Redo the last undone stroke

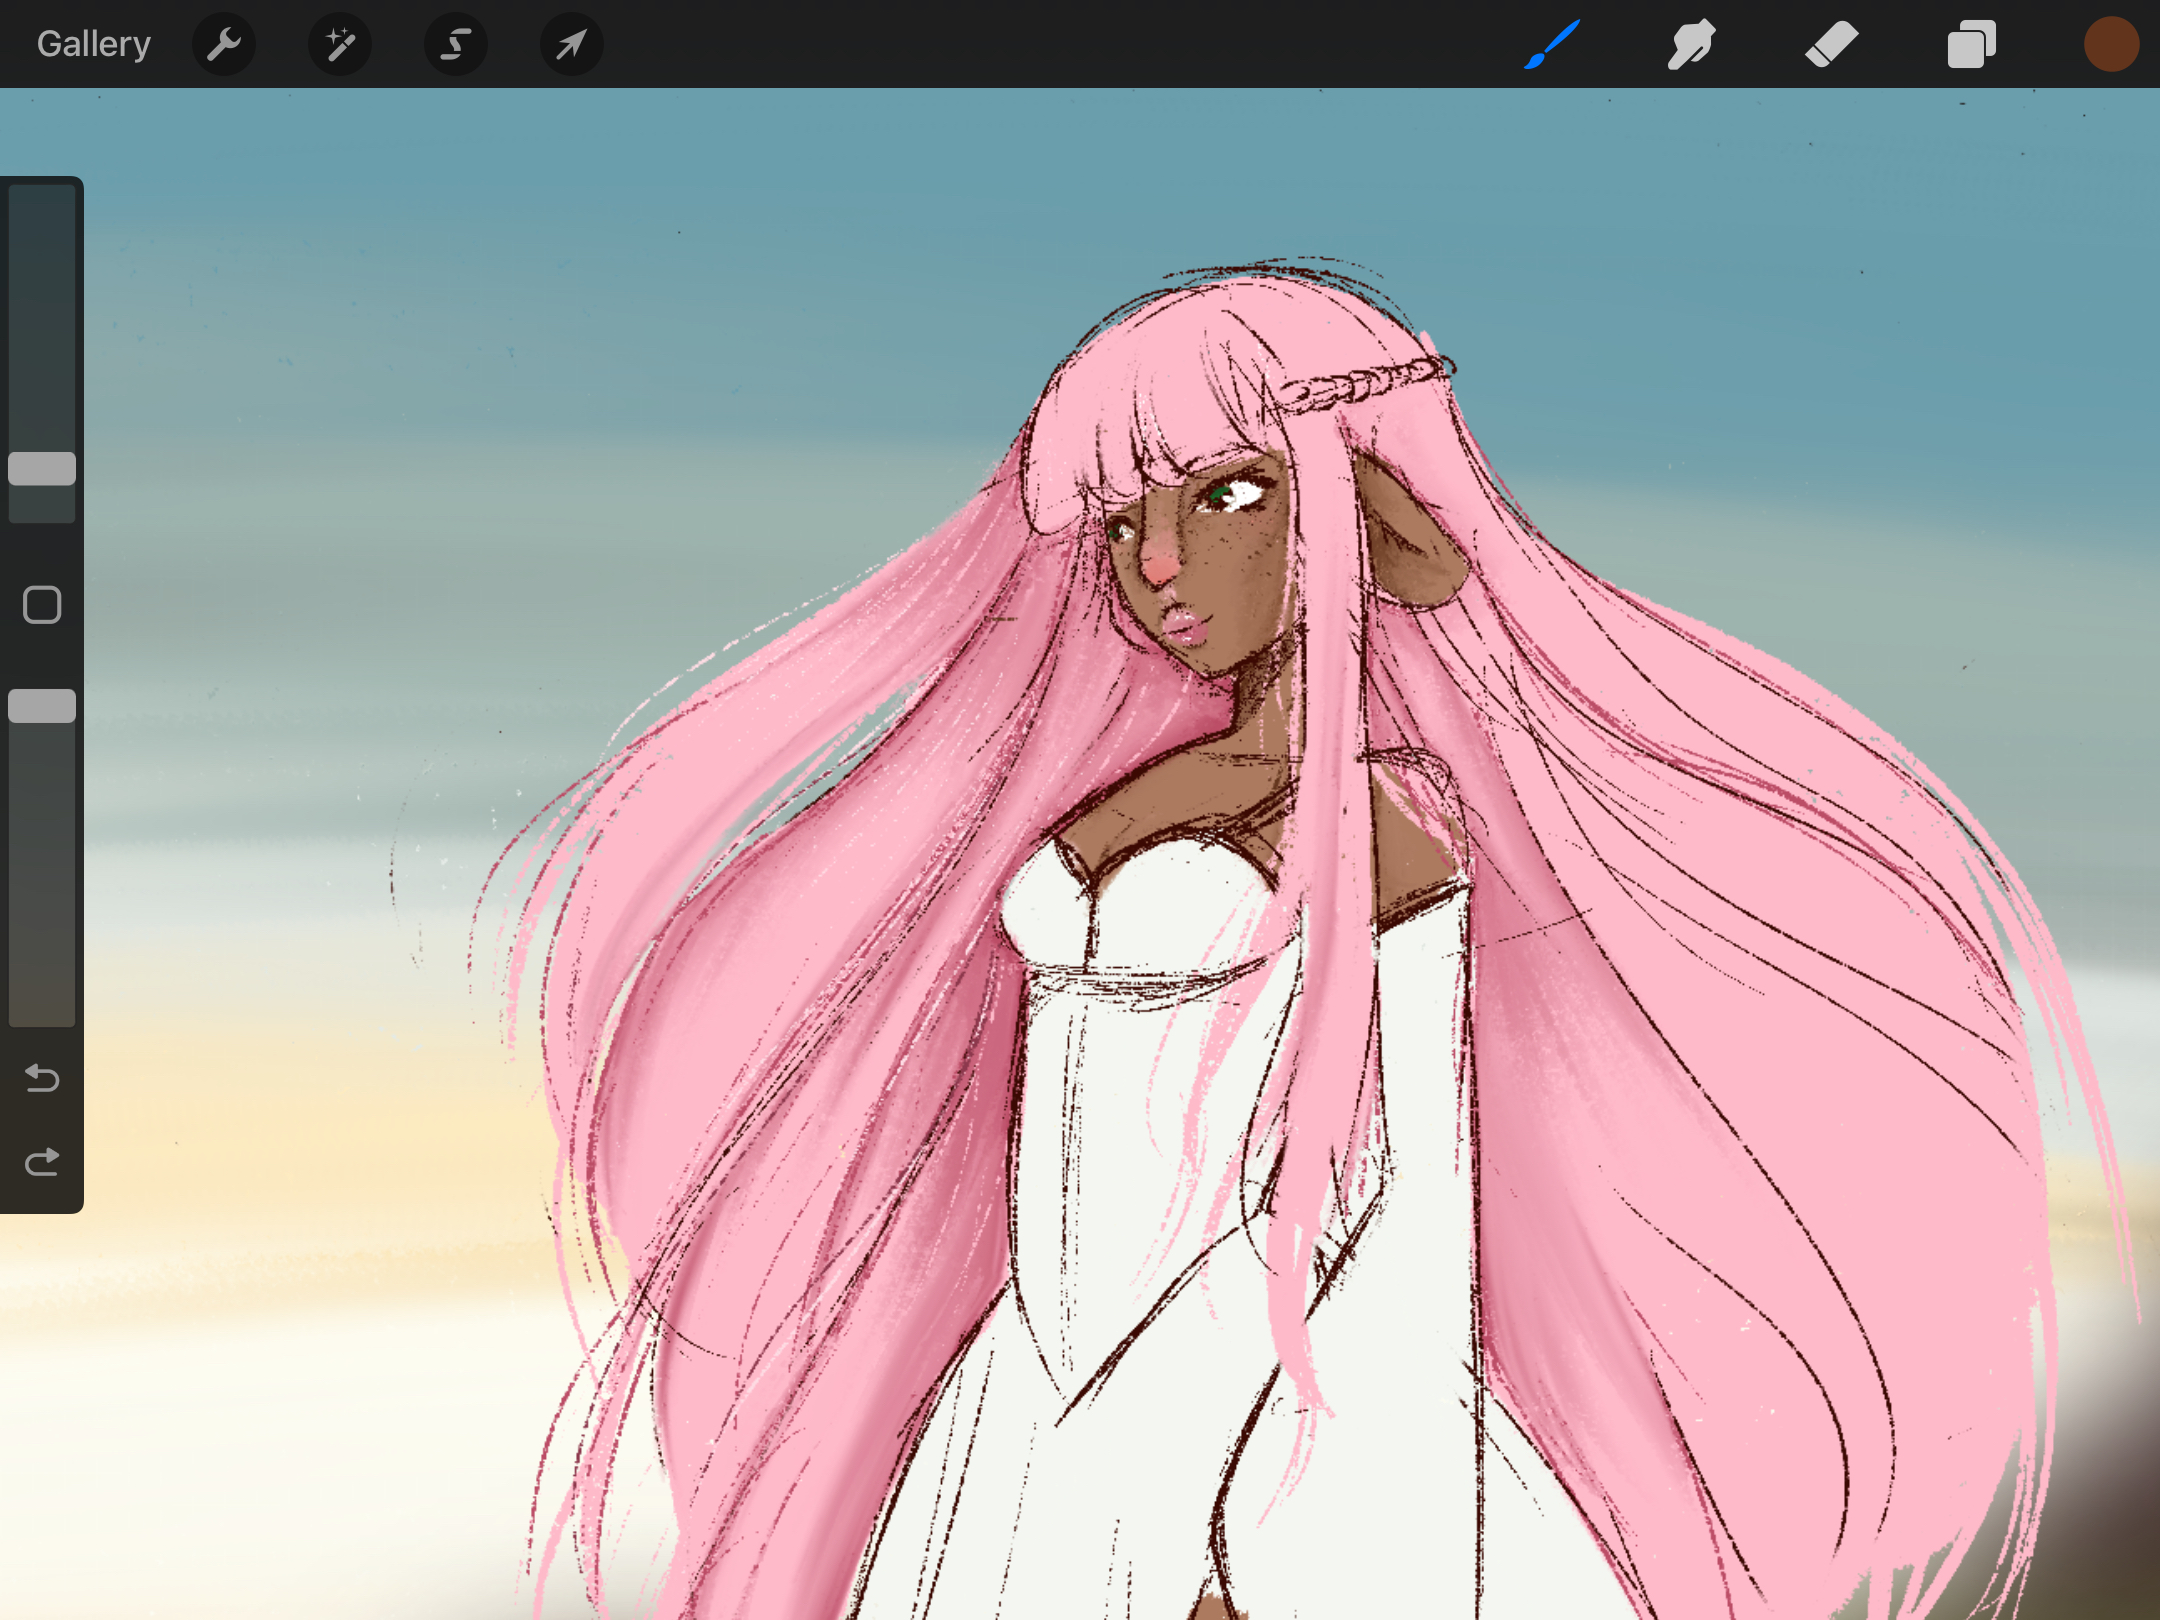point(42,1162)
